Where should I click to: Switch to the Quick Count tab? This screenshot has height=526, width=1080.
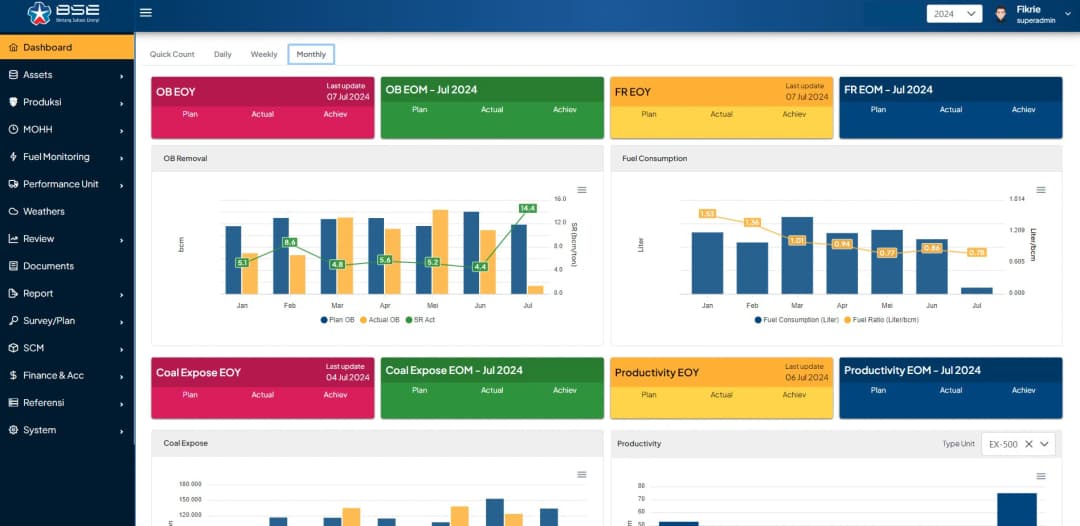click(172, 54)
